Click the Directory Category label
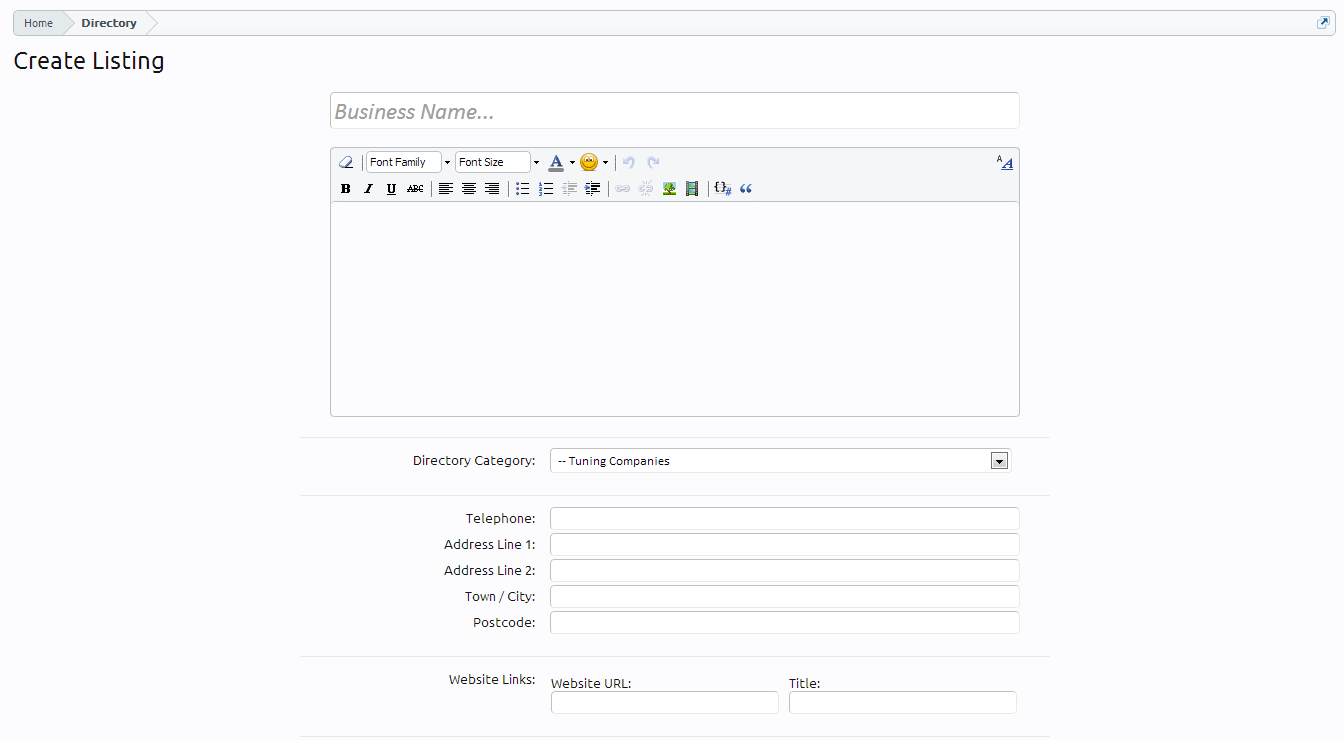This screenshot has height=740, width=1344. point(474,461)
